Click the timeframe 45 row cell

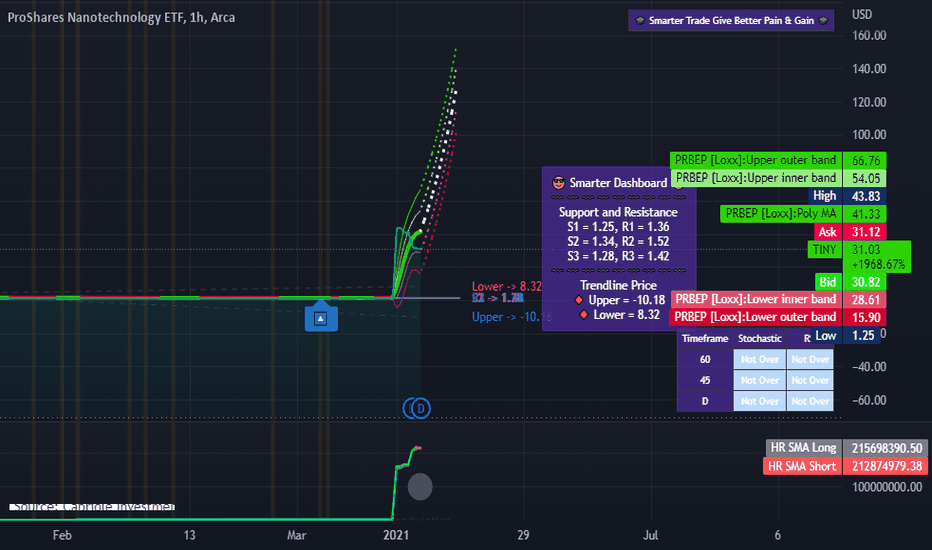pyautogui.click(x=705, y=380)
